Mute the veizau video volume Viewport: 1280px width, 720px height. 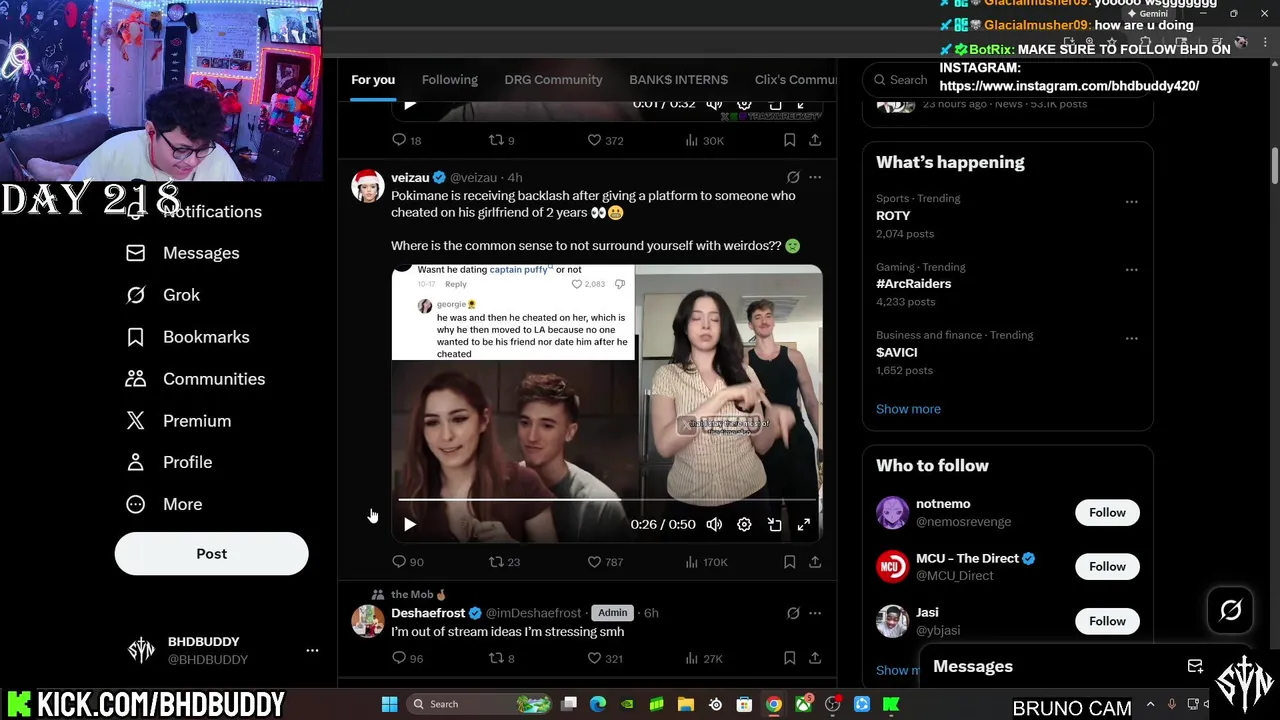pos(714,524)
